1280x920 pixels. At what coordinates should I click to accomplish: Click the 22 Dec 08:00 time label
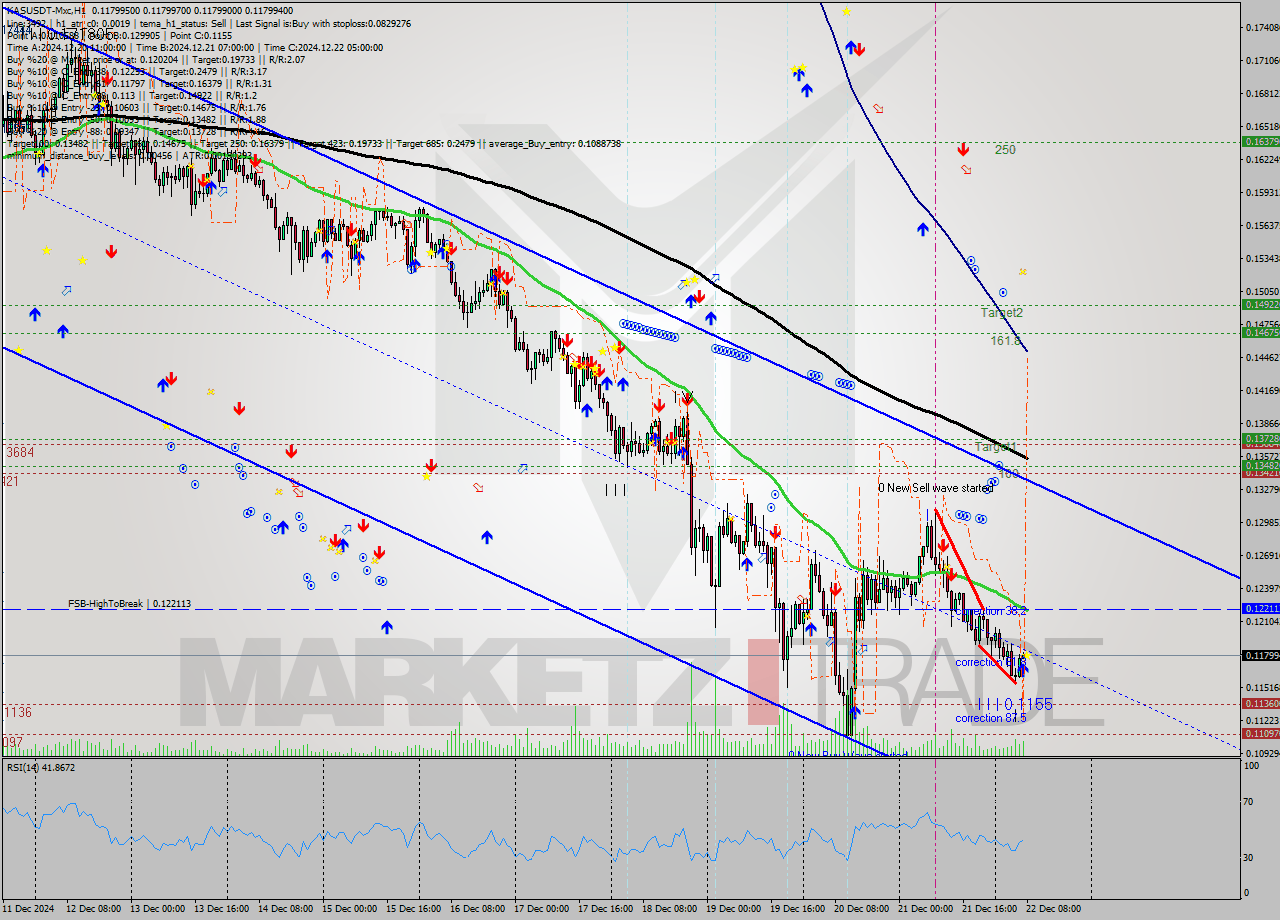point(1054,908)
